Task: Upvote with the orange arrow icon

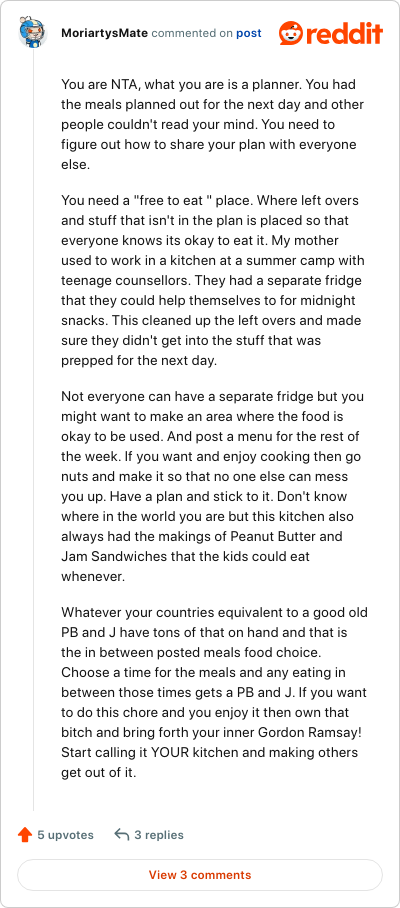Action: pos(25,835)
